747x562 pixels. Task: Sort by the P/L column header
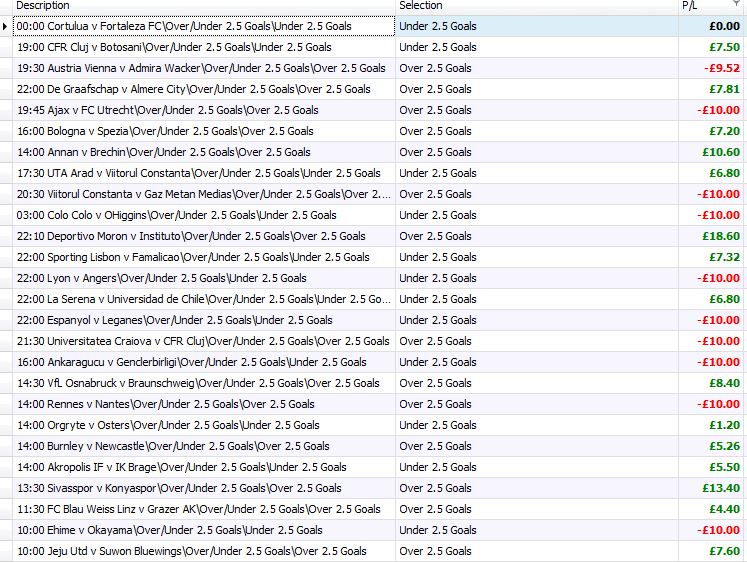coord(712,6)
